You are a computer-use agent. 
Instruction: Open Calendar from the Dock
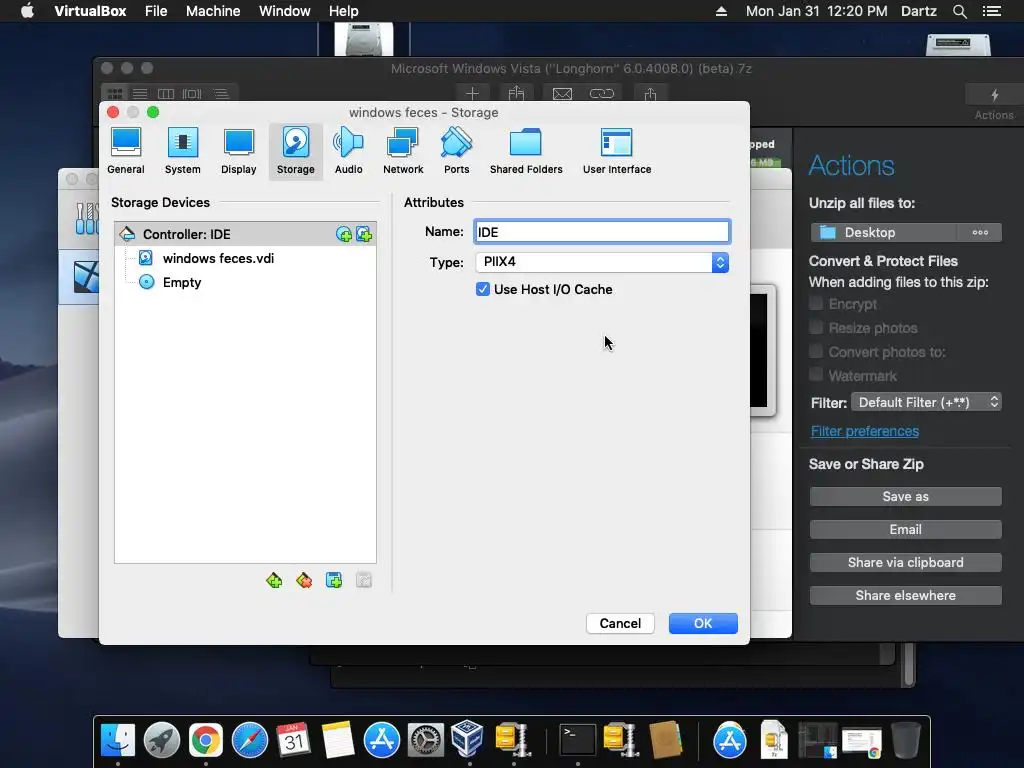pyautogui.click(x=293, y=741)
